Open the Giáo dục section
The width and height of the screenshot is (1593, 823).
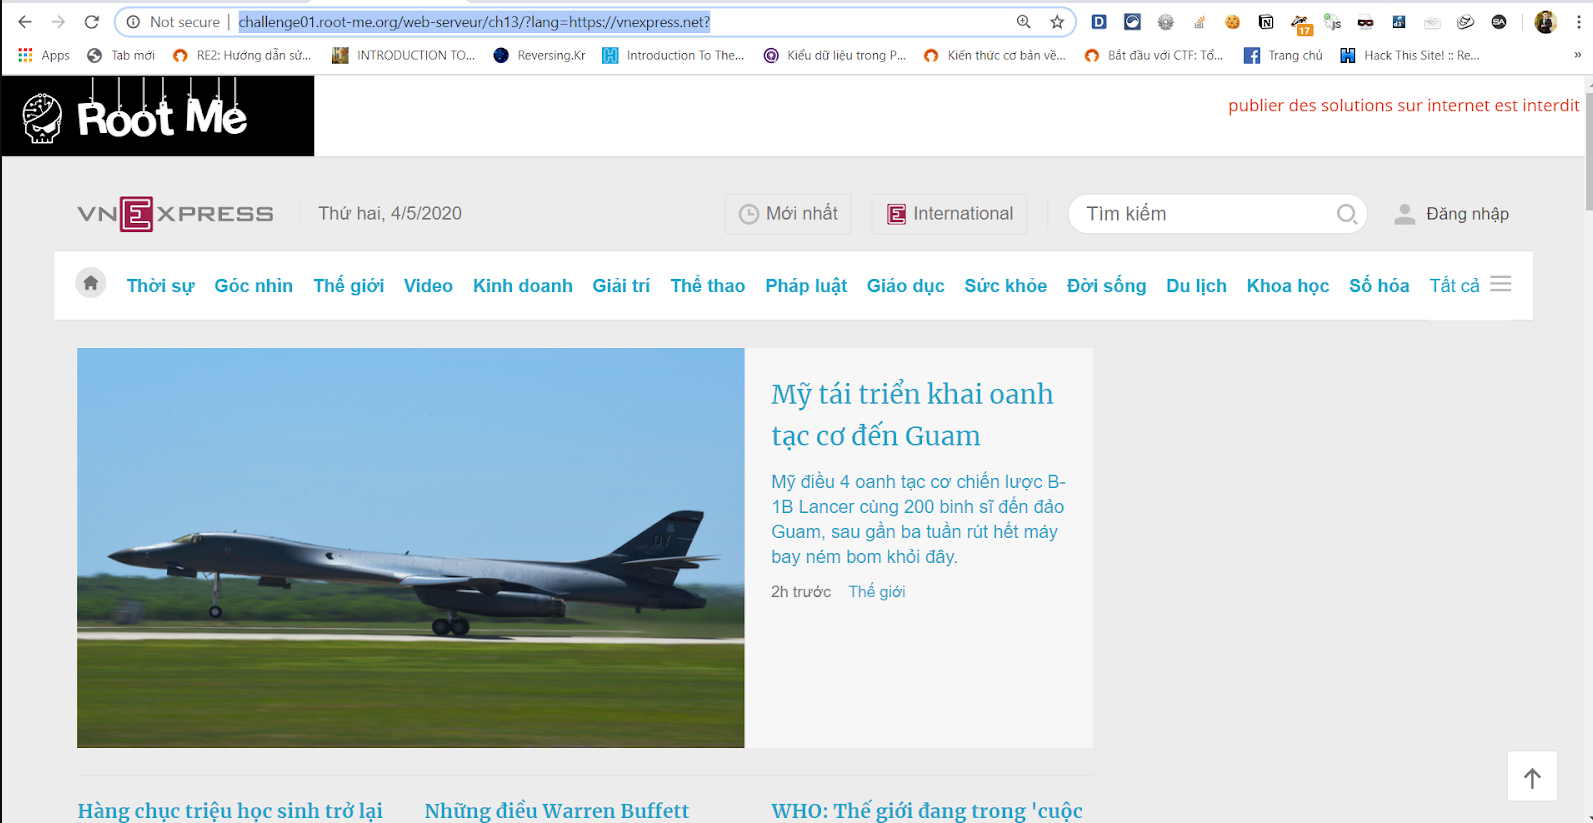click(x=906, y=286)
